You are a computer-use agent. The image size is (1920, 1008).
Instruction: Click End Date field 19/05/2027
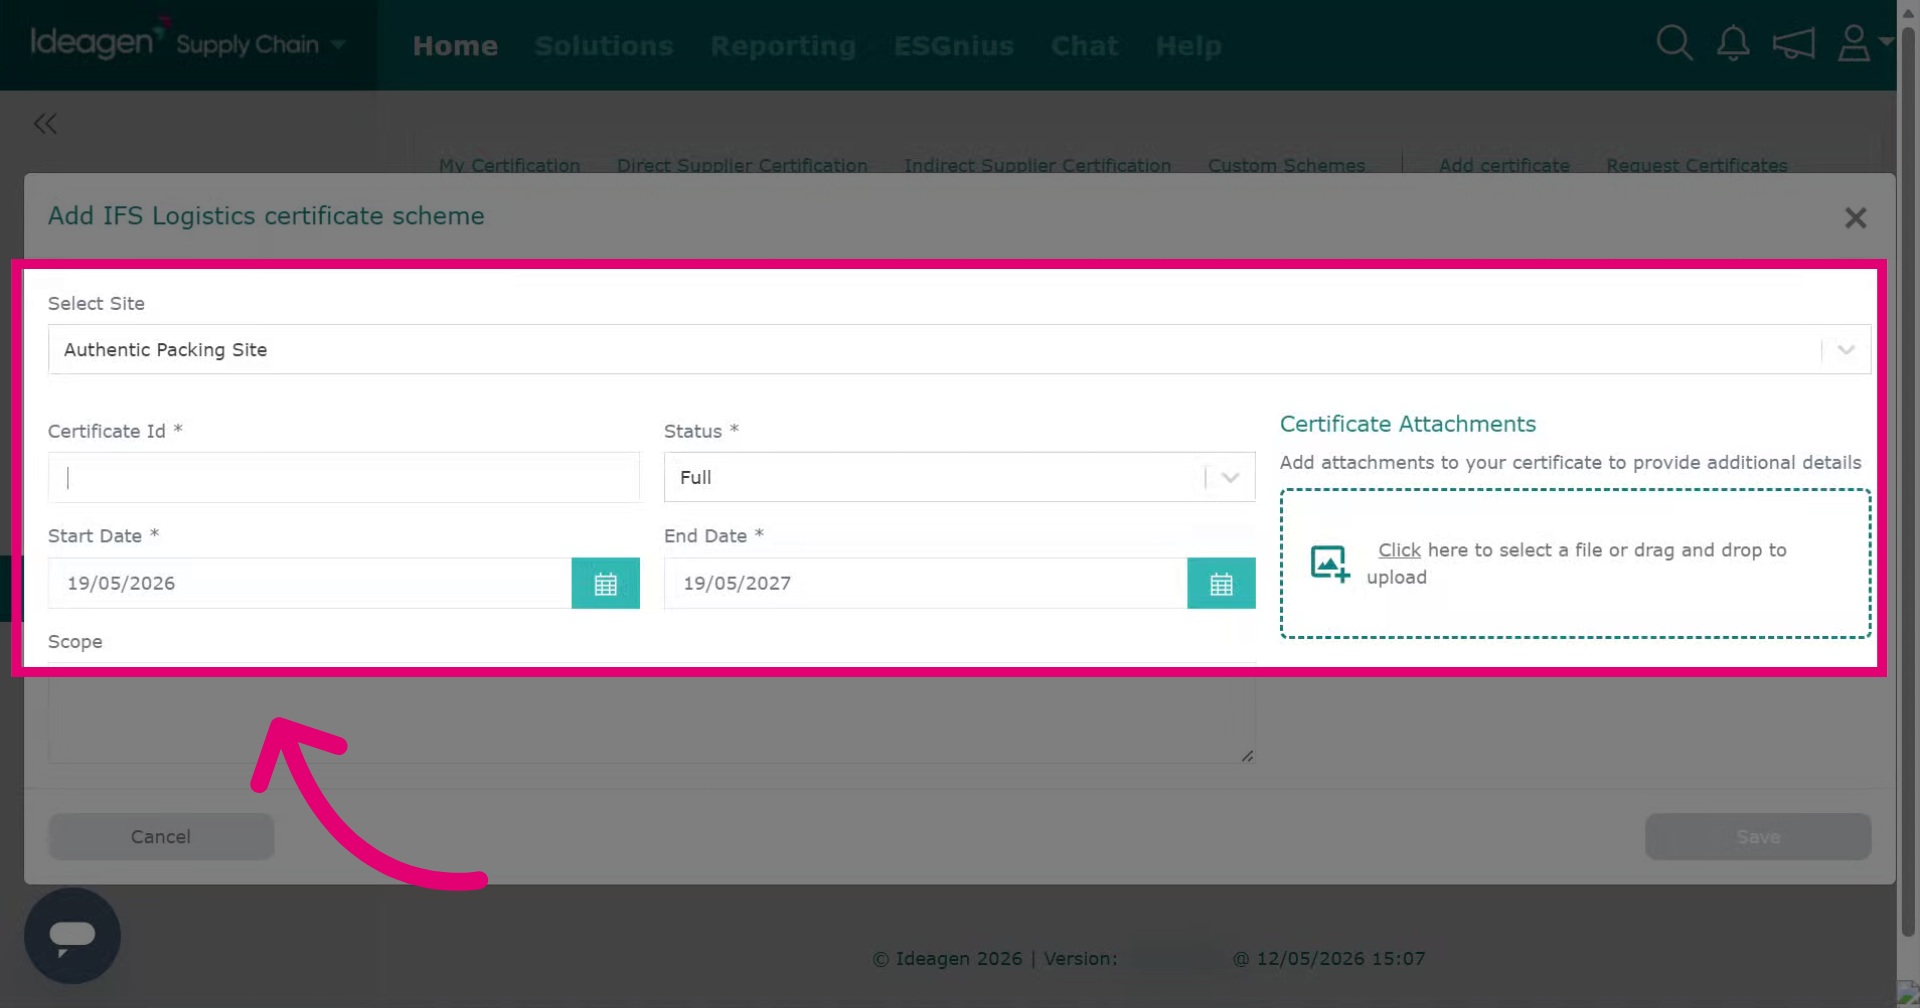(926, 583)
